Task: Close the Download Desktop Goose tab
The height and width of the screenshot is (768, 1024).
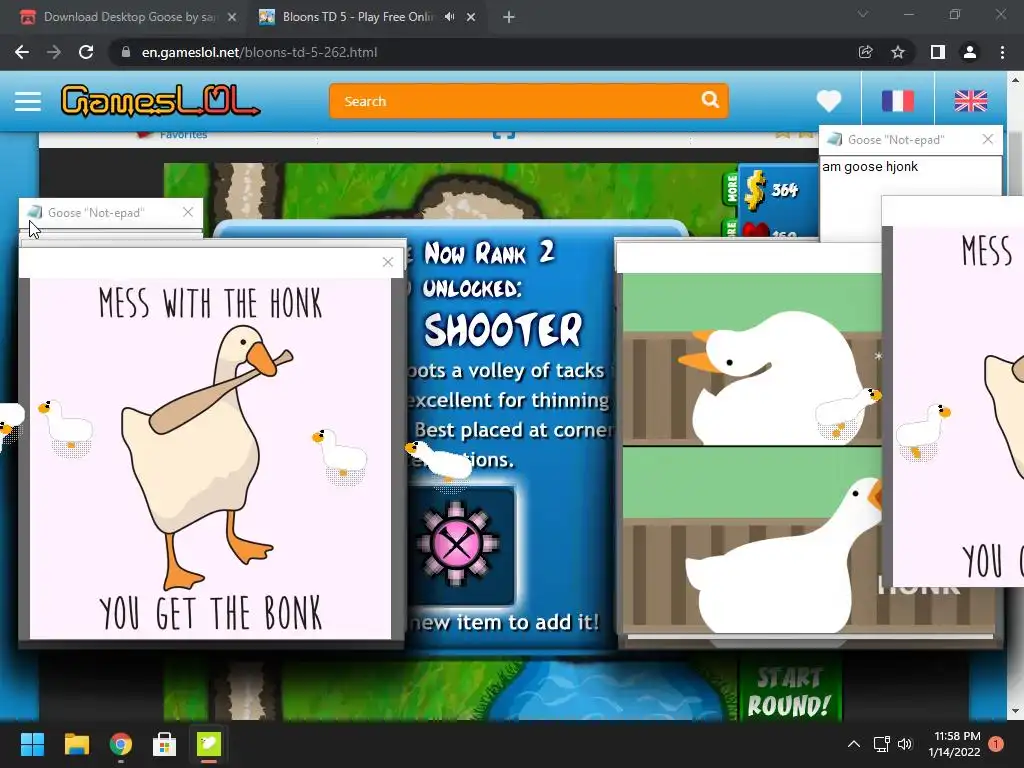Action: [x=232, y=18]
